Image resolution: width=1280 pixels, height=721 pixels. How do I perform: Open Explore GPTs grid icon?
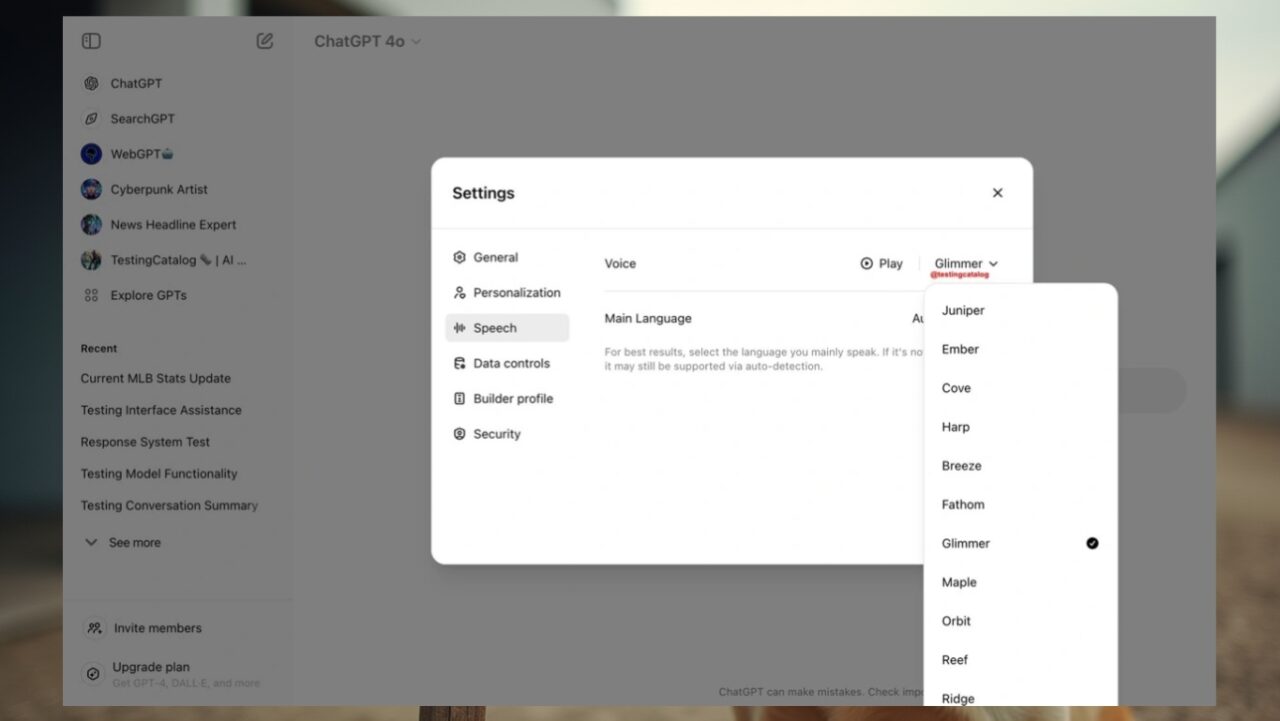coord(91,295)
